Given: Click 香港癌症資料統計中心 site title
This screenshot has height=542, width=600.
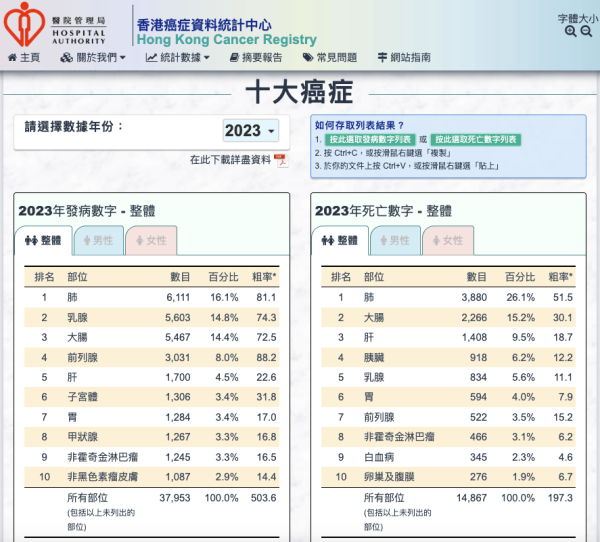Looking at the screenshot, I should (204, 25).
